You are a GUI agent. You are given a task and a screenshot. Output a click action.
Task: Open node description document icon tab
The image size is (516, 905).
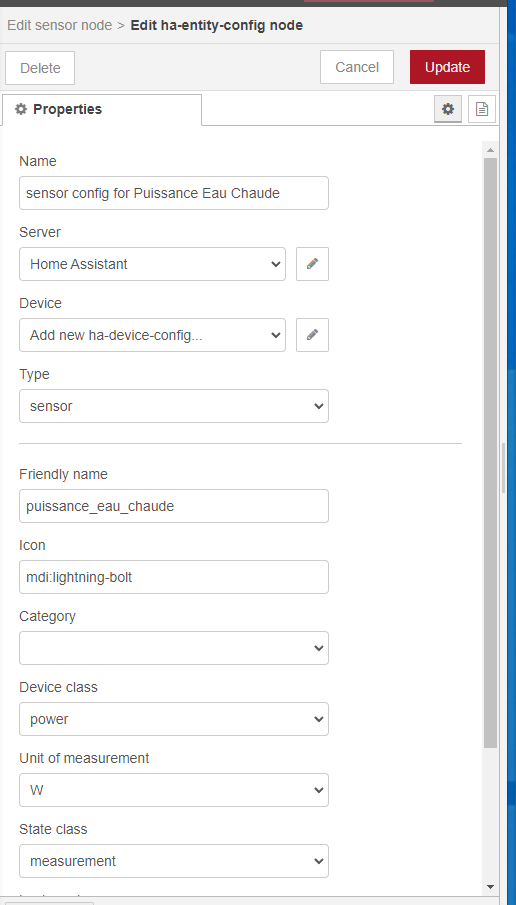pyautogui.click(x=482, y=109)
